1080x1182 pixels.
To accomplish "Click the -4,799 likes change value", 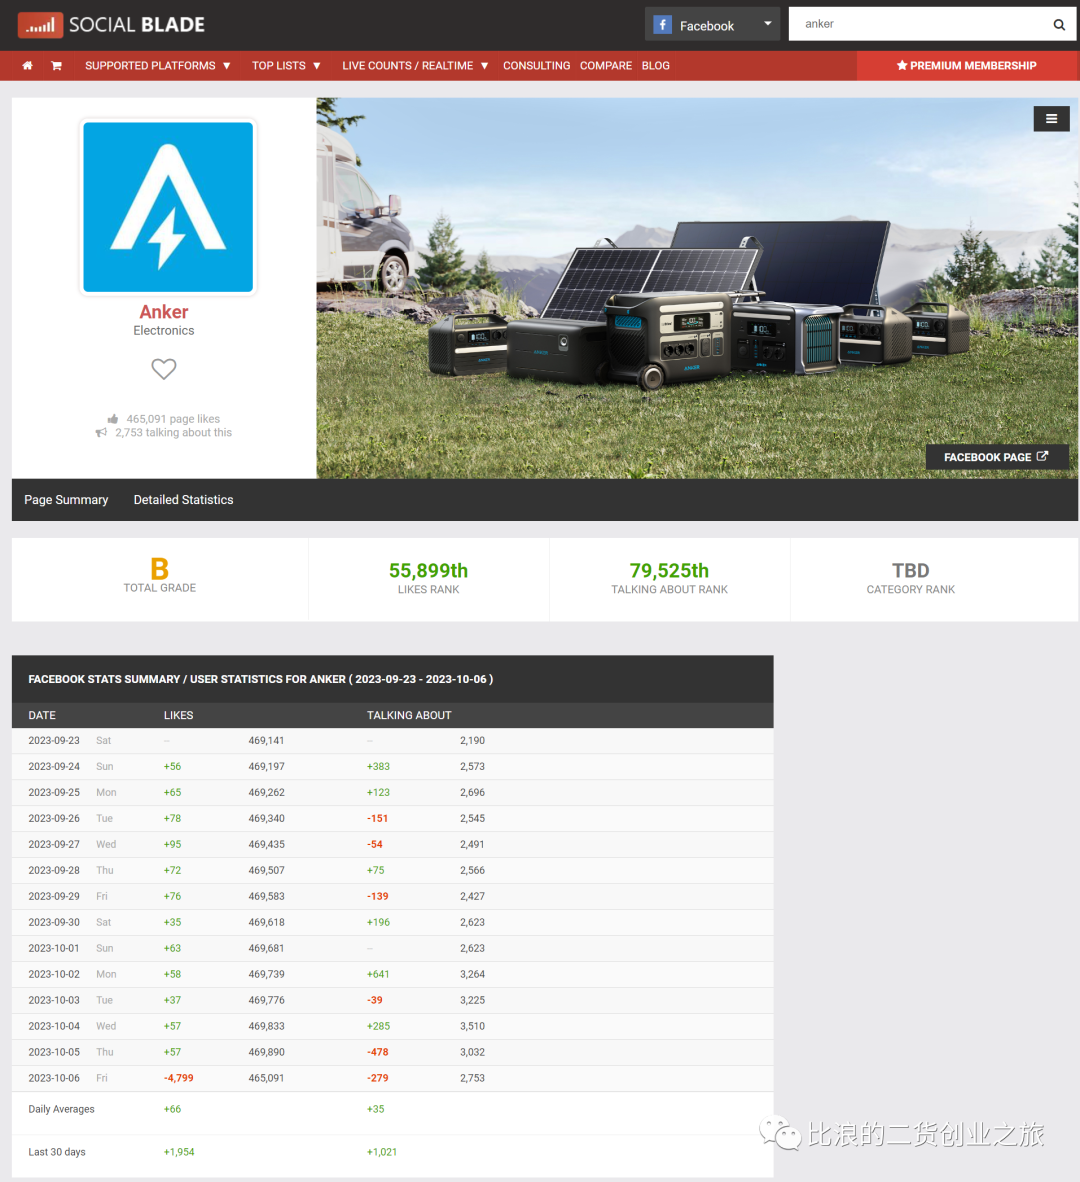I will (x=179, y=1078).
